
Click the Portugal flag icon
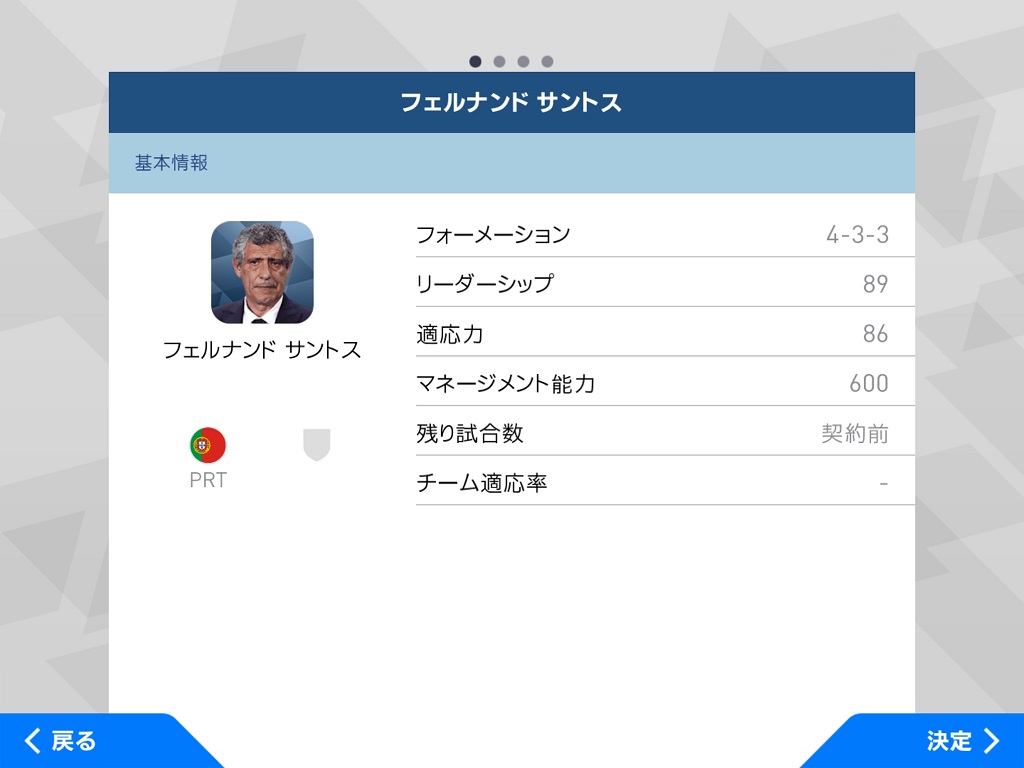pyautogui.click(x=208, y=445)
